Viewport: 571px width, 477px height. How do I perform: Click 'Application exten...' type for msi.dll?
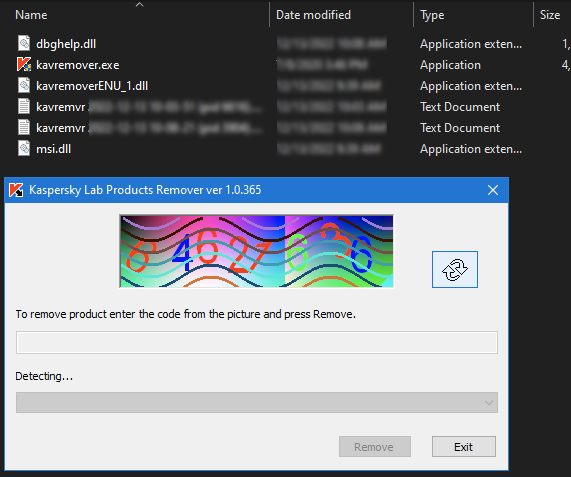470,149
